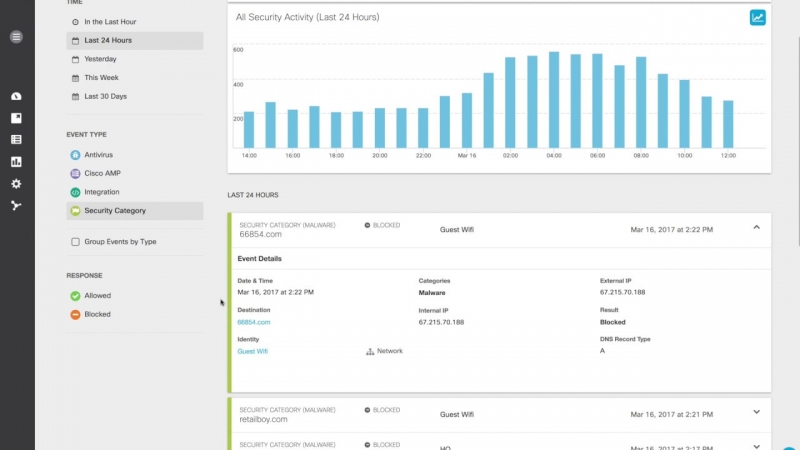Expand the HQ event row at 2:17 PM
Screen dimensions: 800x450
[x=757, y=446]
